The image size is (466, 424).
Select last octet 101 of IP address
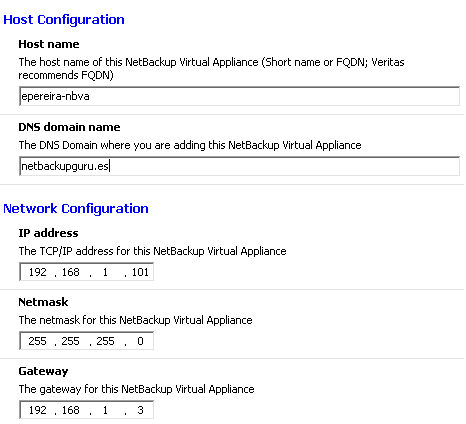[140, 272]
